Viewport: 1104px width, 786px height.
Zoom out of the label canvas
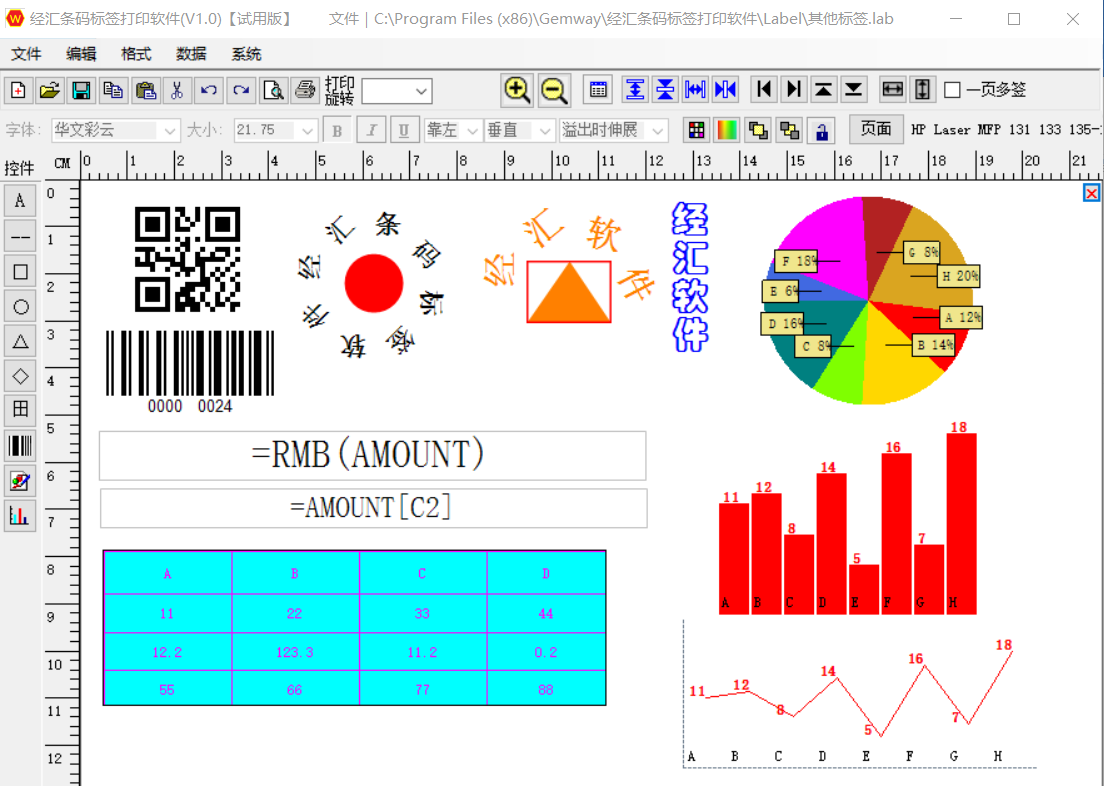pyautogui.click(x=554, y=90)
